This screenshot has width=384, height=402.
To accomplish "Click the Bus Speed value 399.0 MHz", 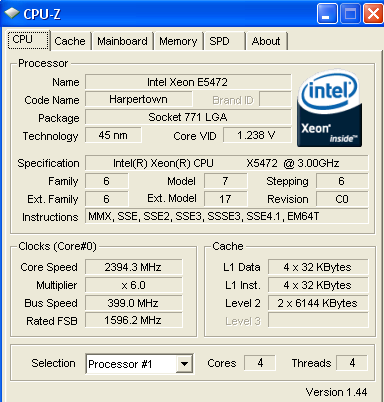I will point(134,303).
